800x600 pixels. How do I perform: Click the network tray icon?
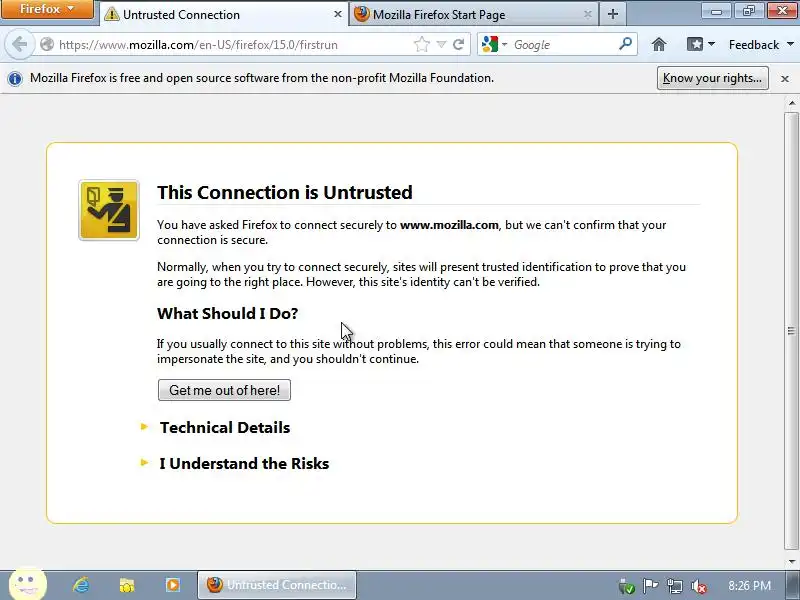click(x=674, y=586)
